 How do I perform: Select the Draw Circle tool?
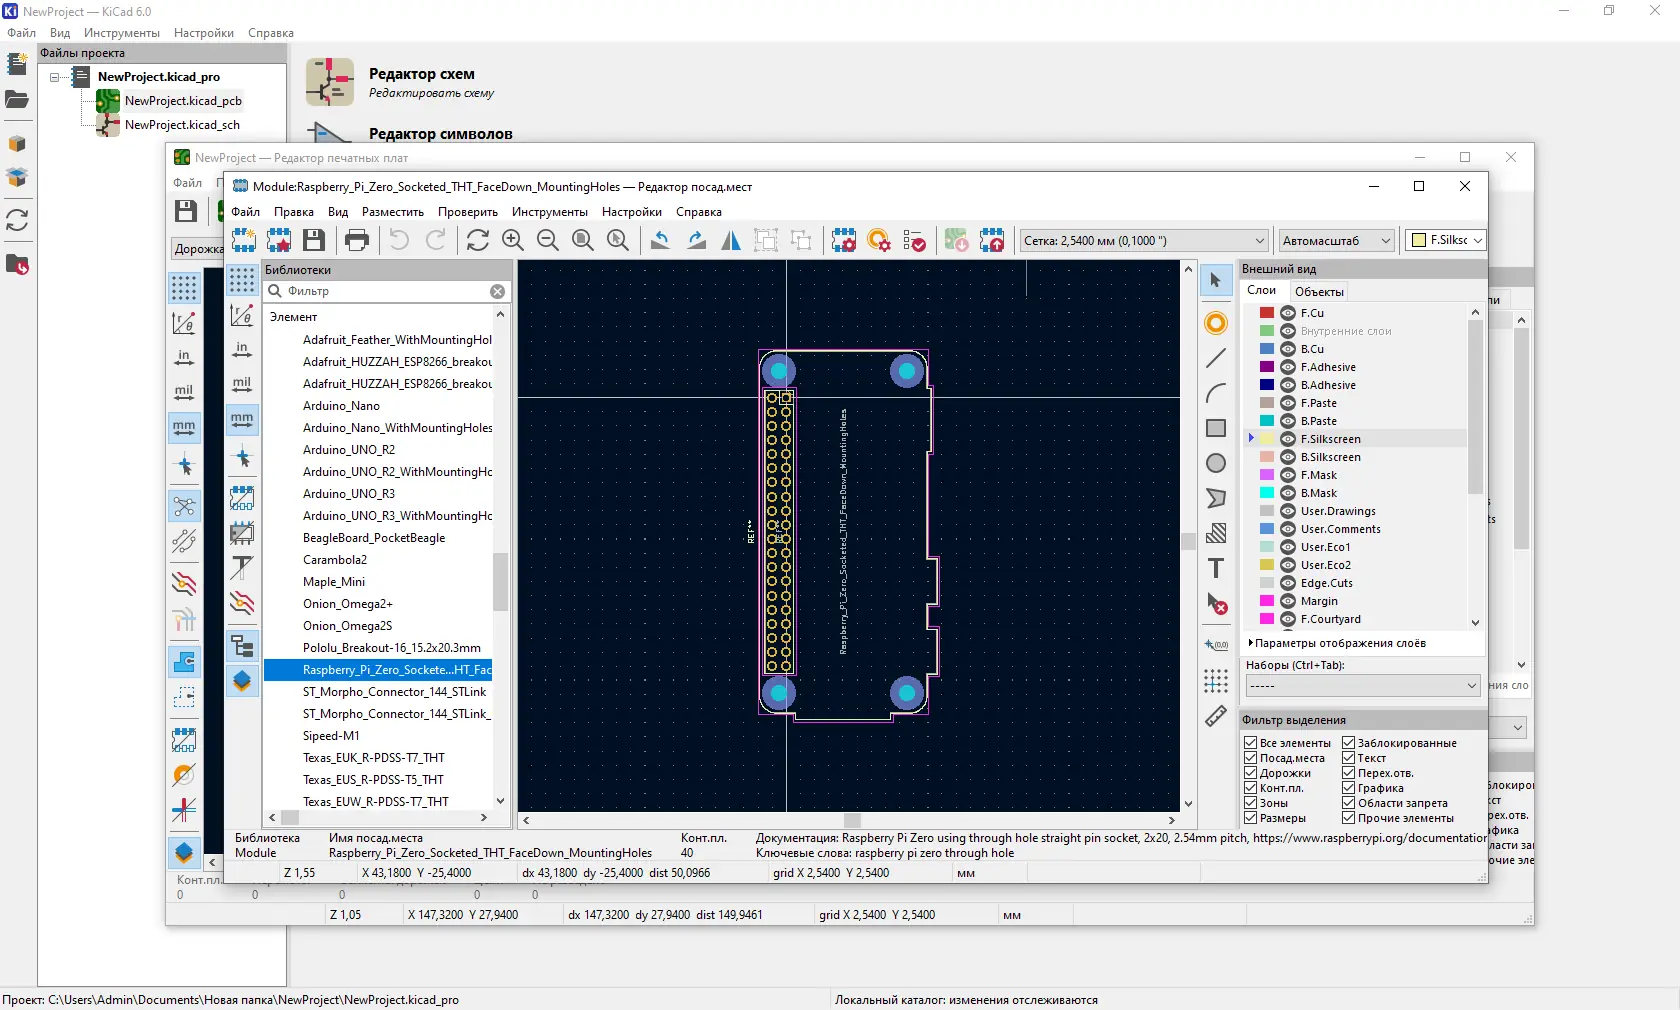coord(1216,463)
